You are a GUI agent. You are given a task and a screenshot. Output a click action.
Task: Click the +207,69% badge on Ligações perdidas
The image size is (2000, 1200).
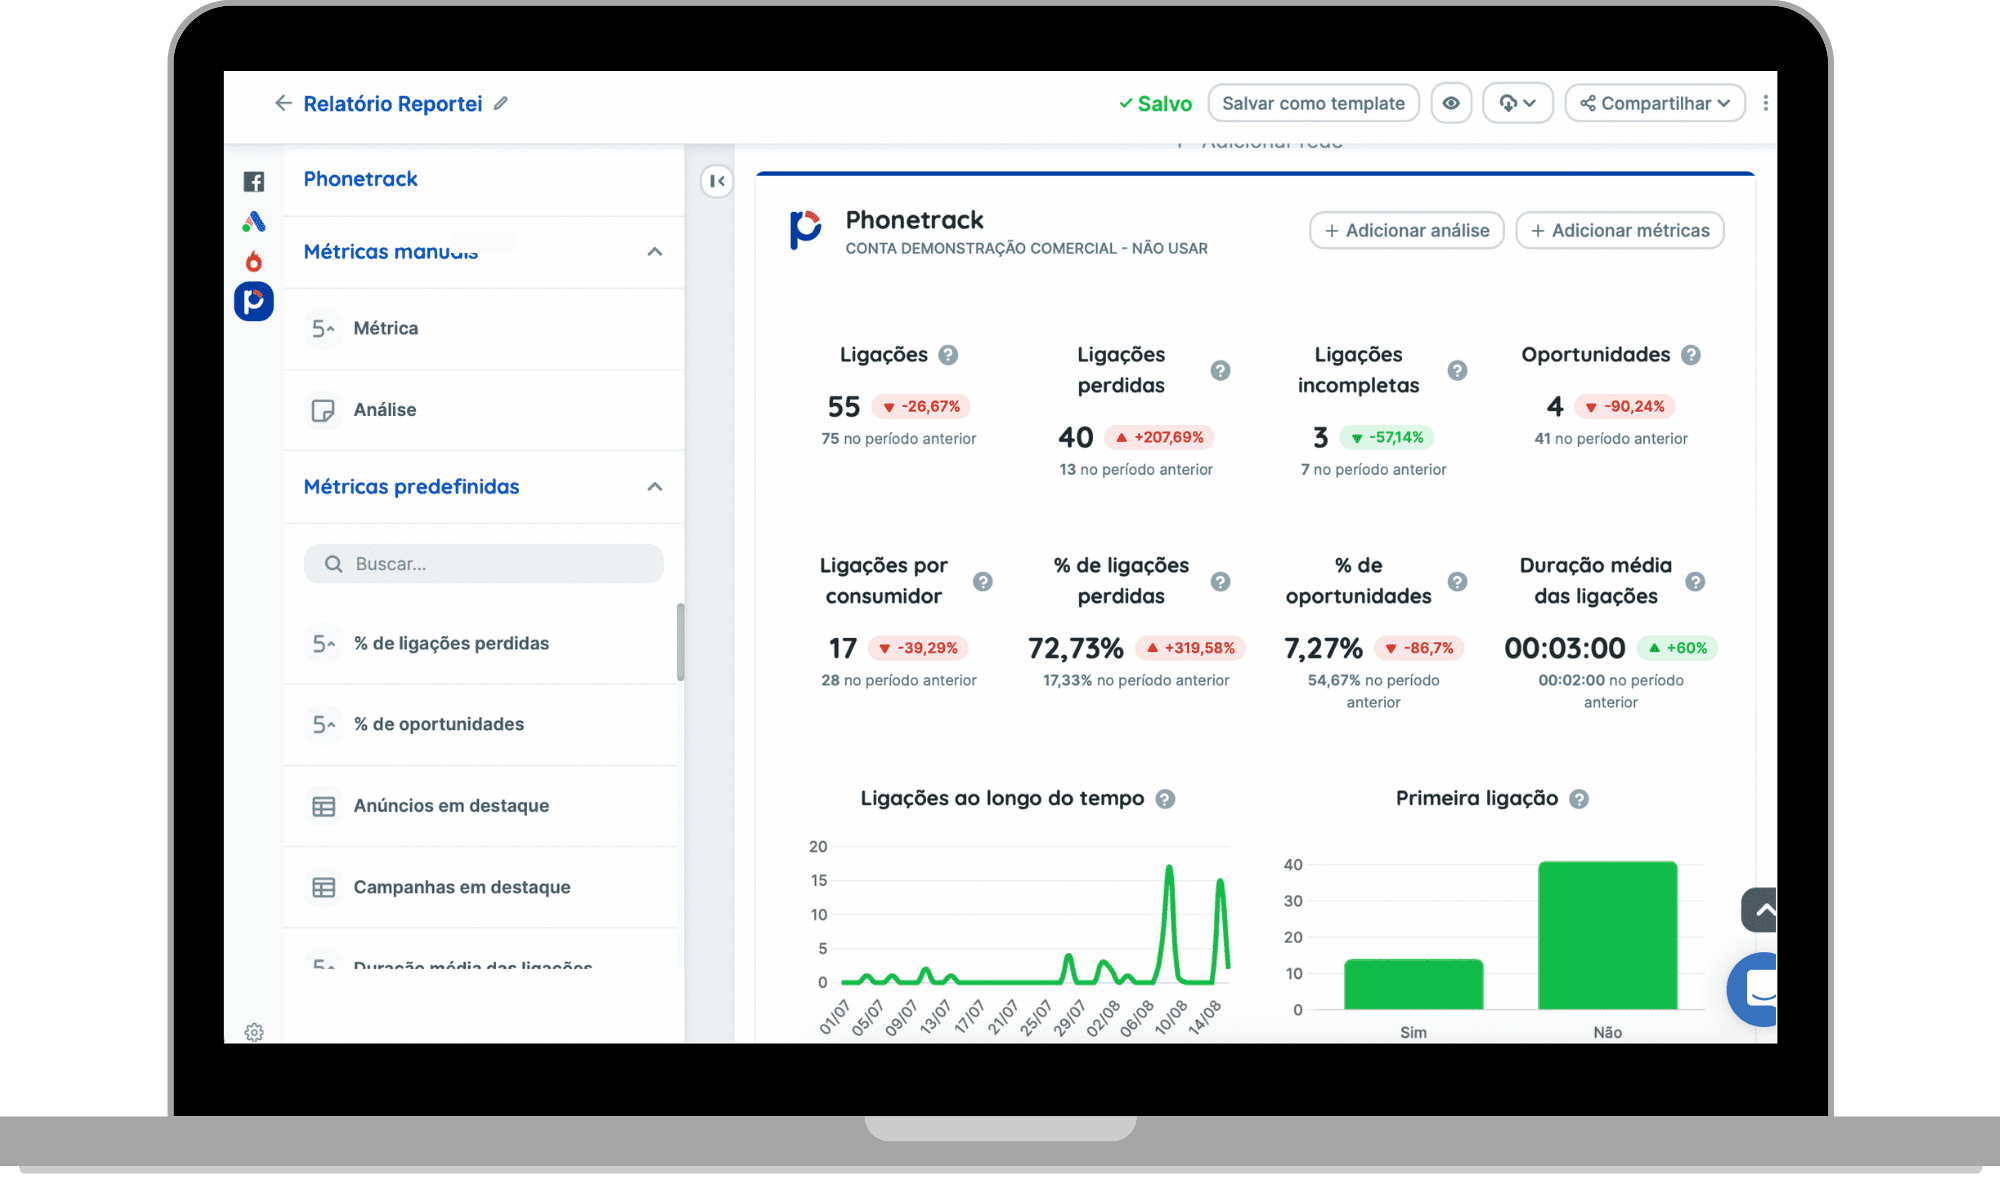click(1159, 437)
